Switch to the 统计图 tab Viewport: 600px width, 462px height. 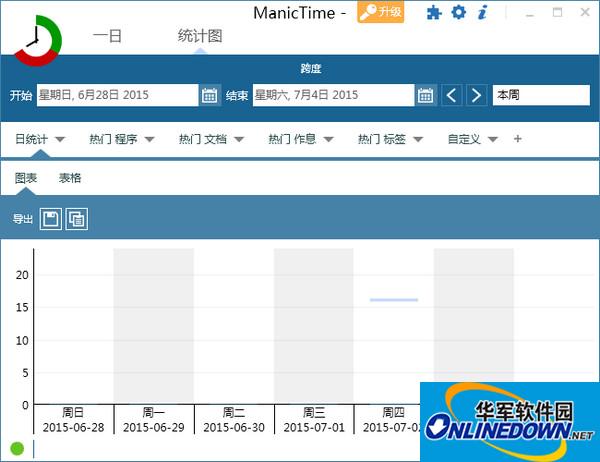pos(200,36)
